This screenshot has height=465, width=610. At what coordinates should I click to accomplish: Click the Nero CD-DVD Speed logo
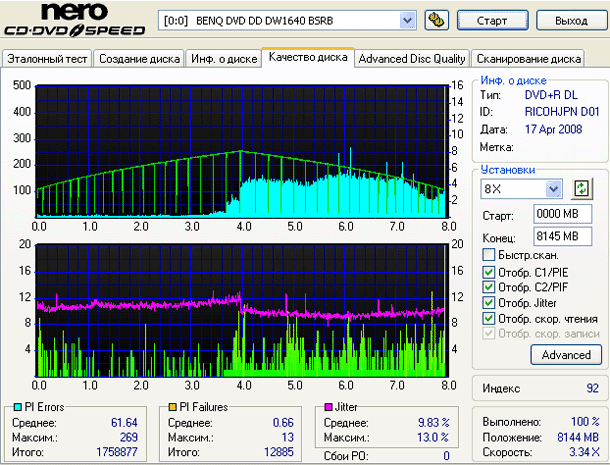pos(74,19)
